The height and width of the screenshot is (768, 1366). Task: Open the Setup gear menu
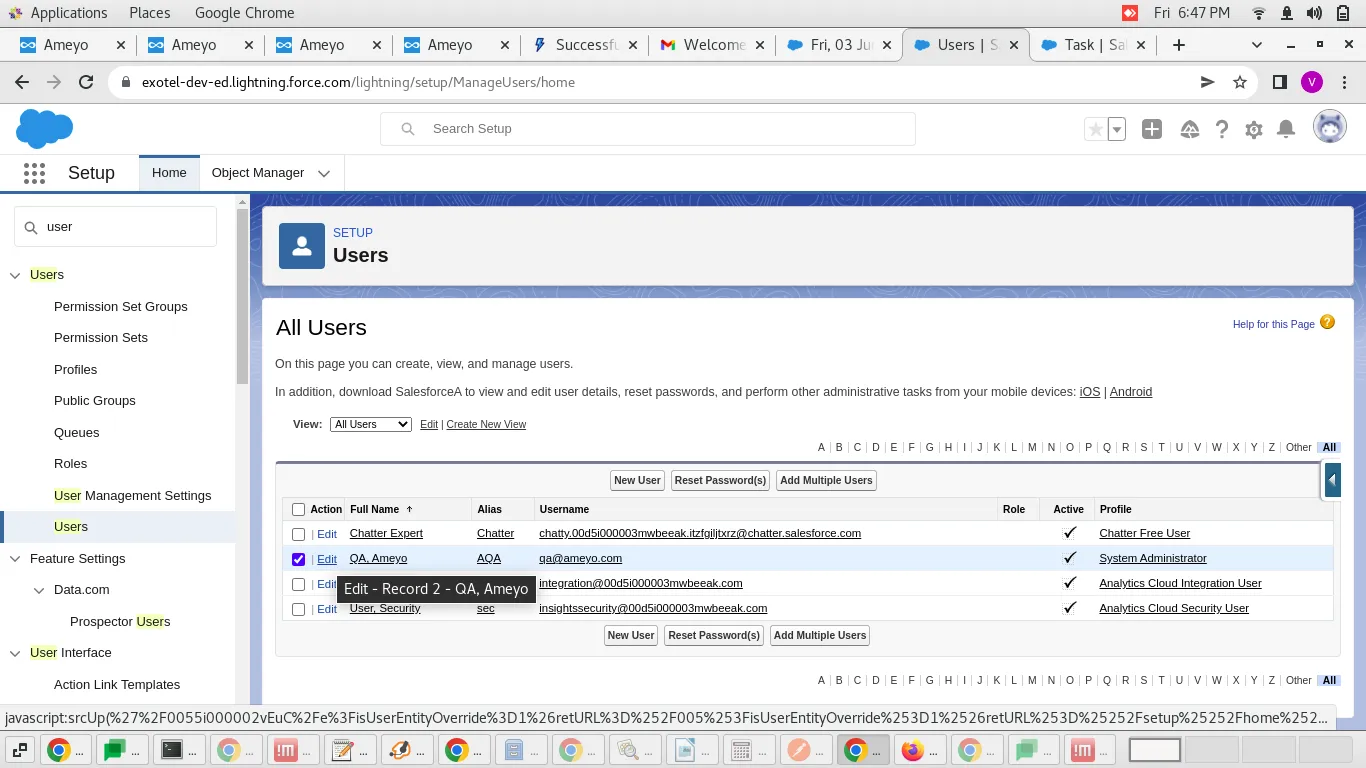1254,129
